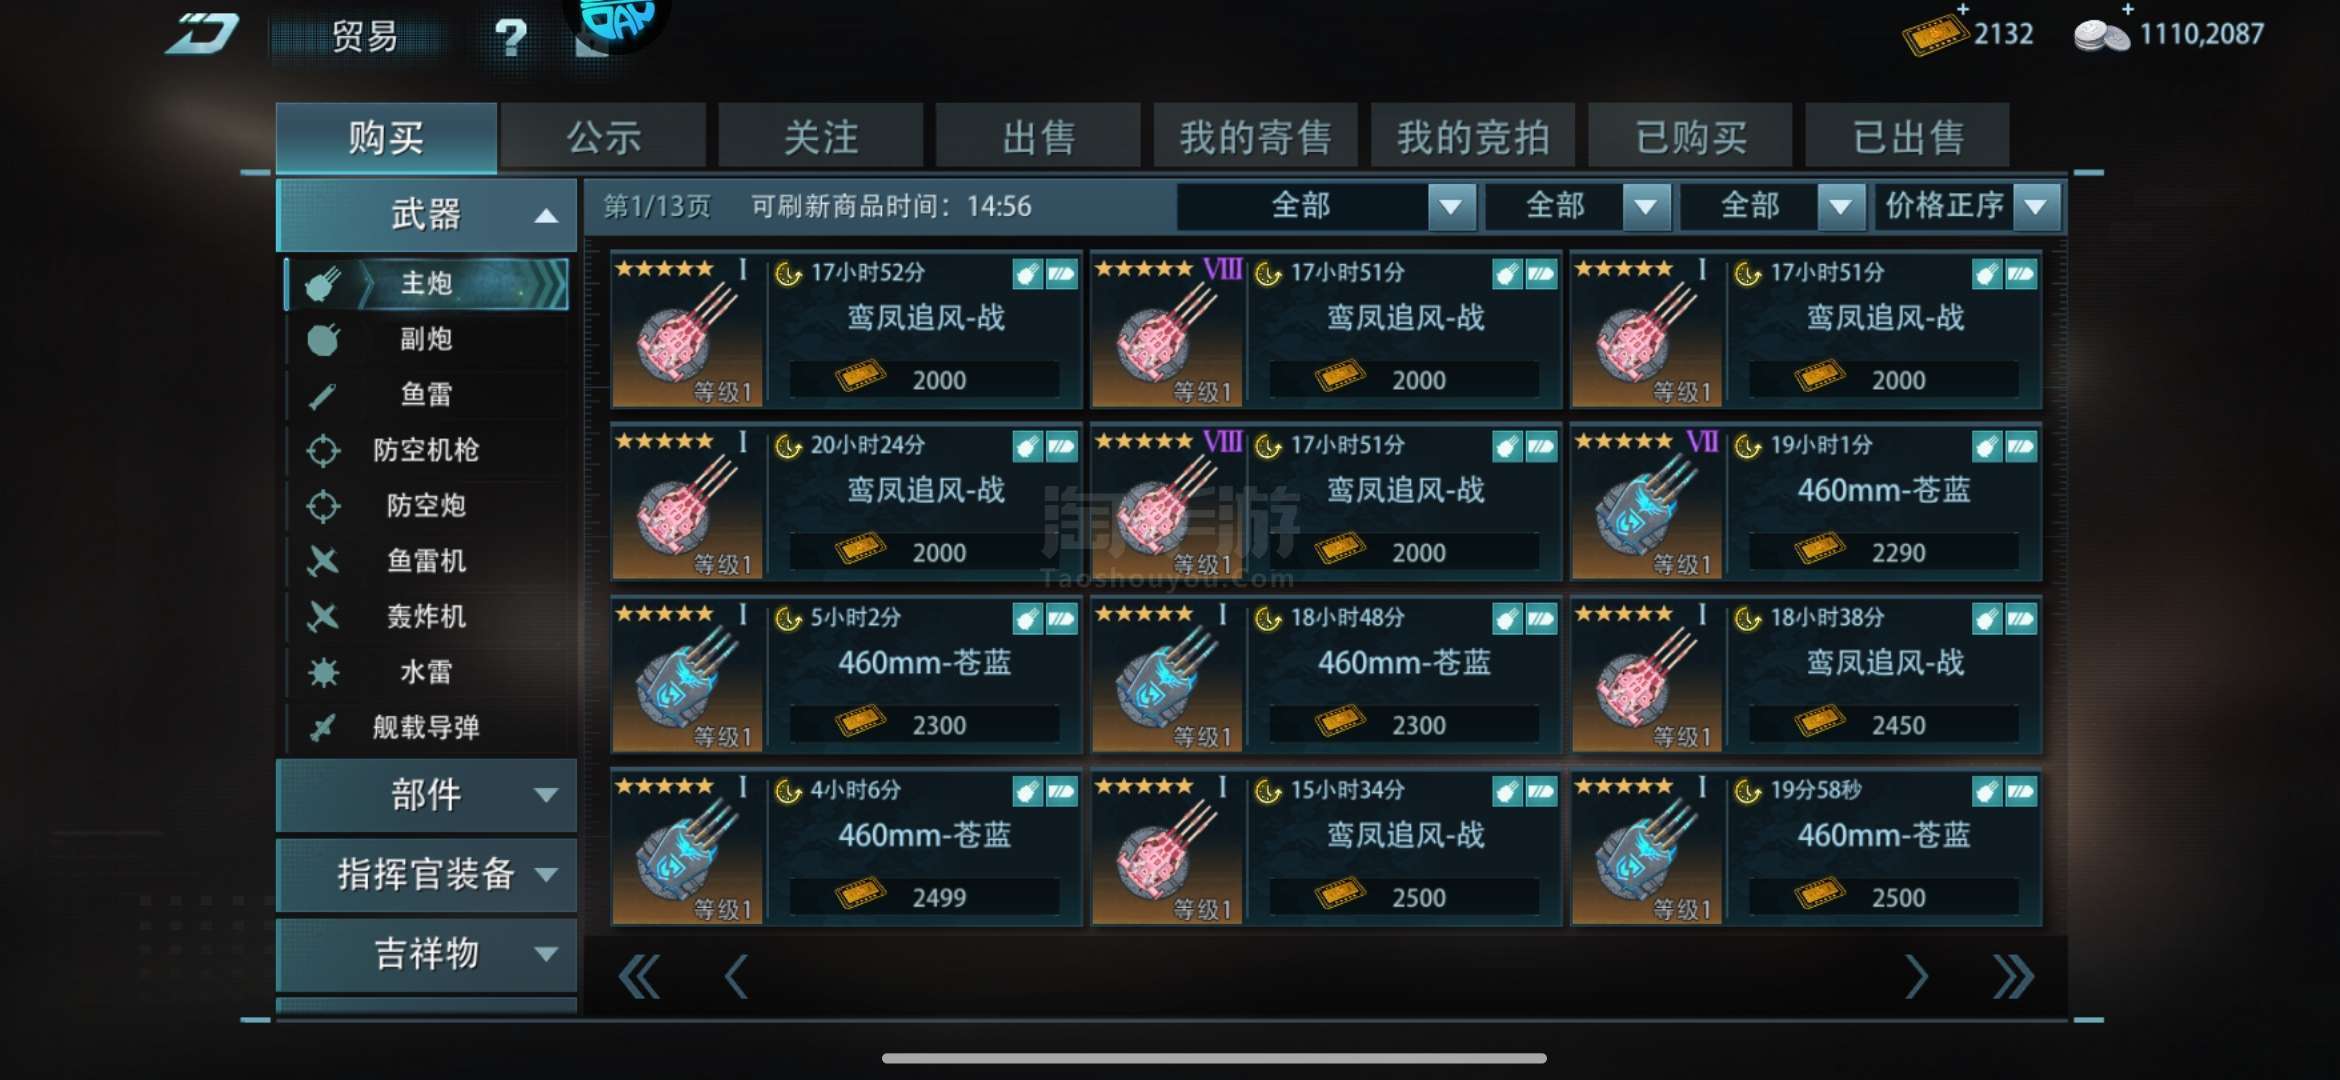2340x1080 pixels.
Task: Switch to the 我的寄售 tab
Action: point(1255,136)
